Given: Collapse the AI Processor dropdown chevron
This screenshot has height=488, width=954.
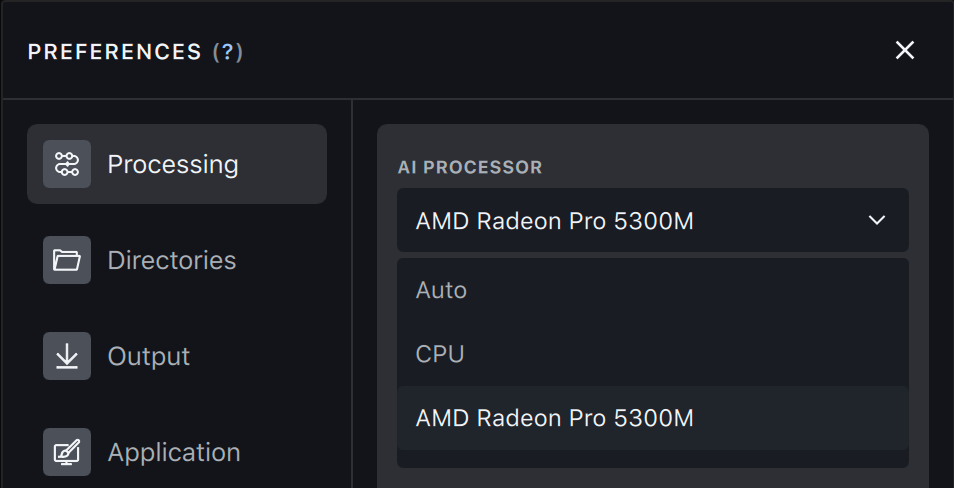Looking at the screenshot, I should (x=877, y=220).
